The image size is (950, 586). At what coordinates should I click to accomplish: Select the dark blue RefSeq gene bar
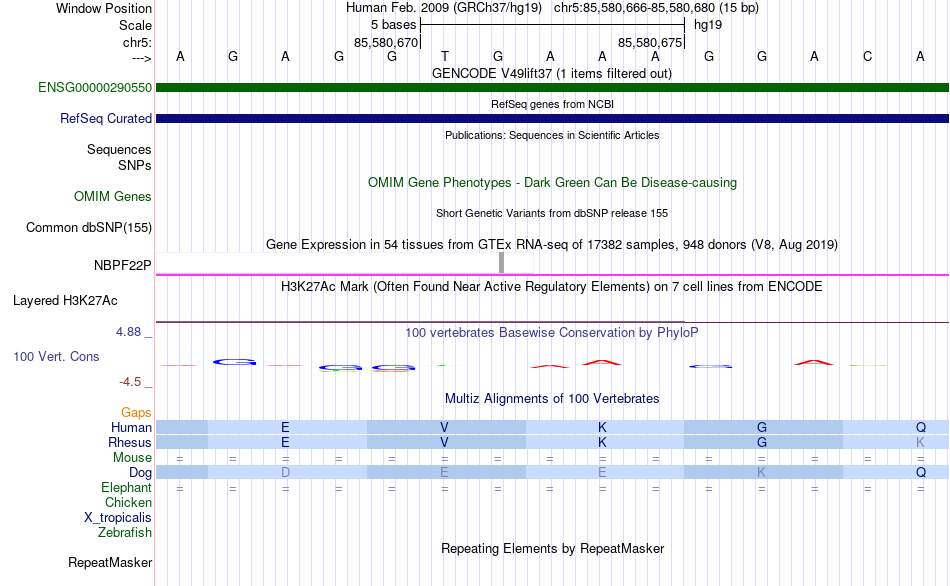coord(552,118)
